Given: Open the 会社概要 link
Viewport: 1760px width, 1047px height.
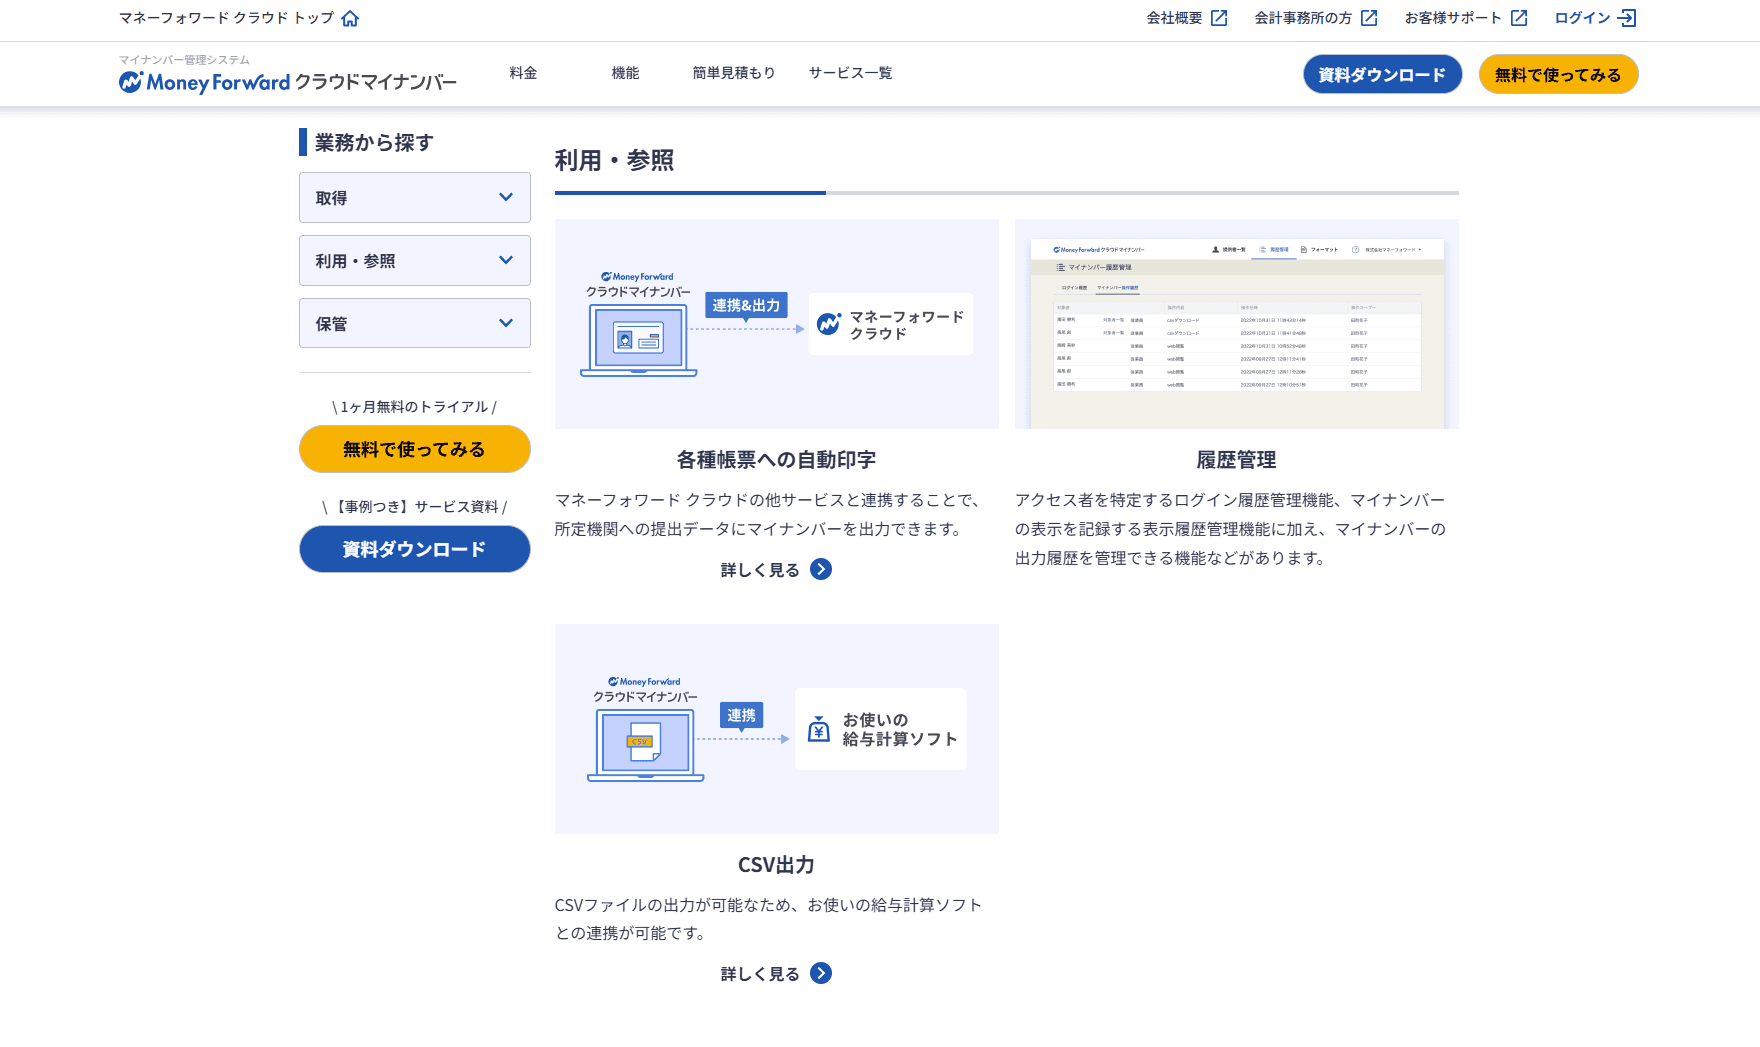Looking at the screenshot, I should coord(1174,18).
